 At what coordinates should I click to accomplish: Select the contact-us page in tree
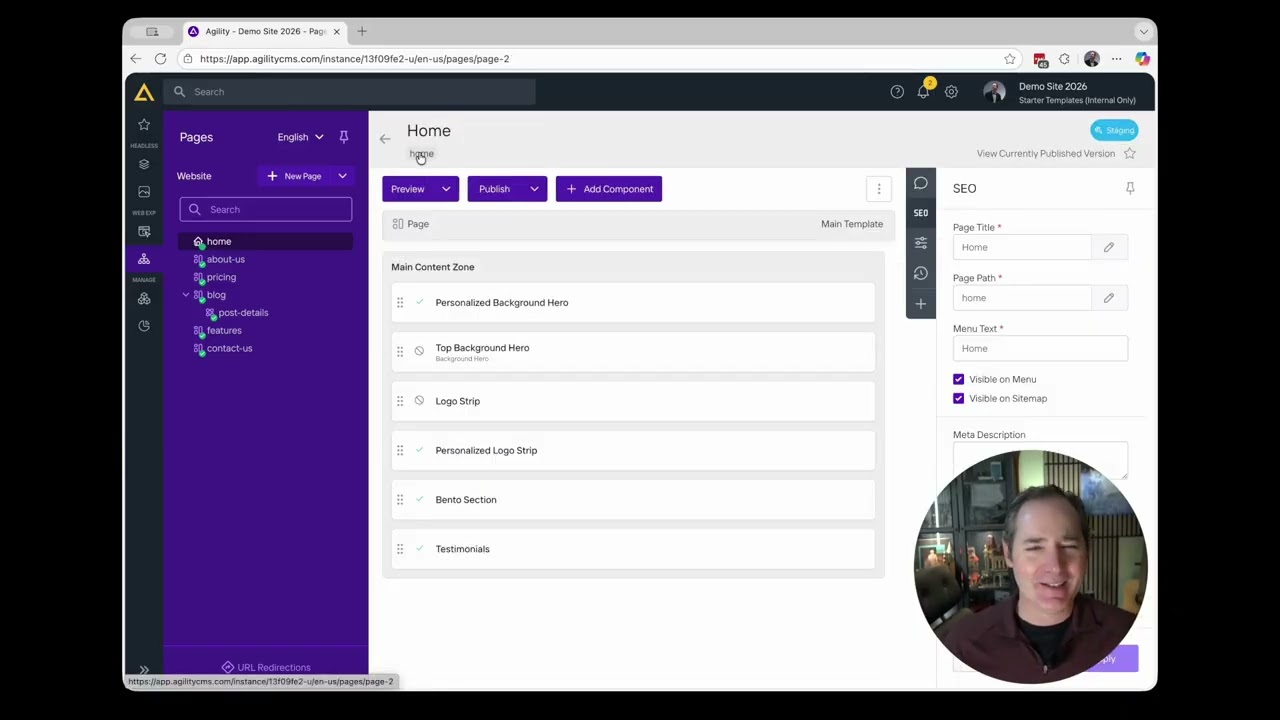[x=229, y=348]
